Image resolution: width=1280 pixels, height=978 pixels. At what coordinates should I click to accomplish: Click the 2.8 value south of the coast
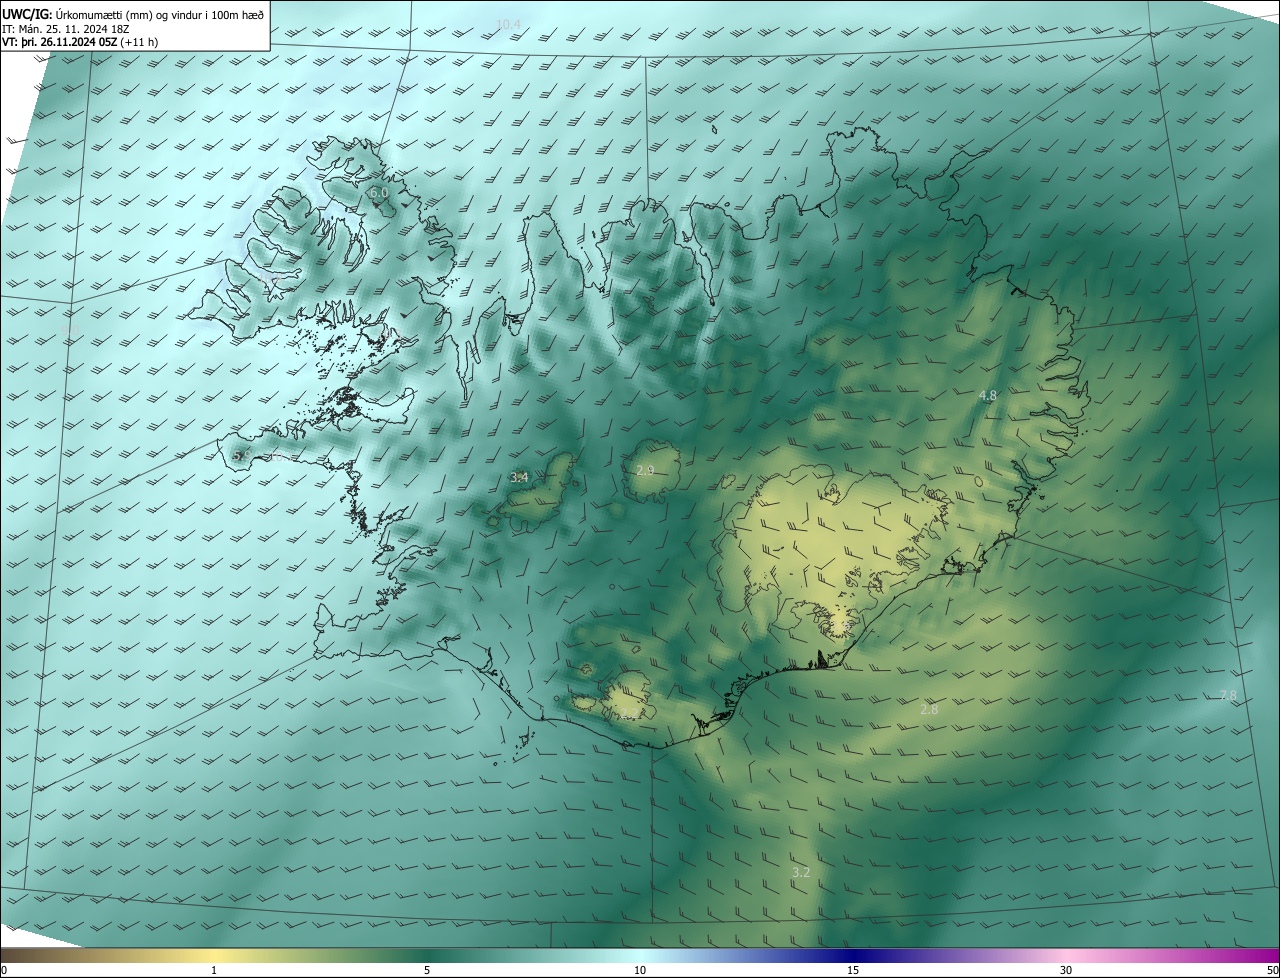(x=929, y=709)
